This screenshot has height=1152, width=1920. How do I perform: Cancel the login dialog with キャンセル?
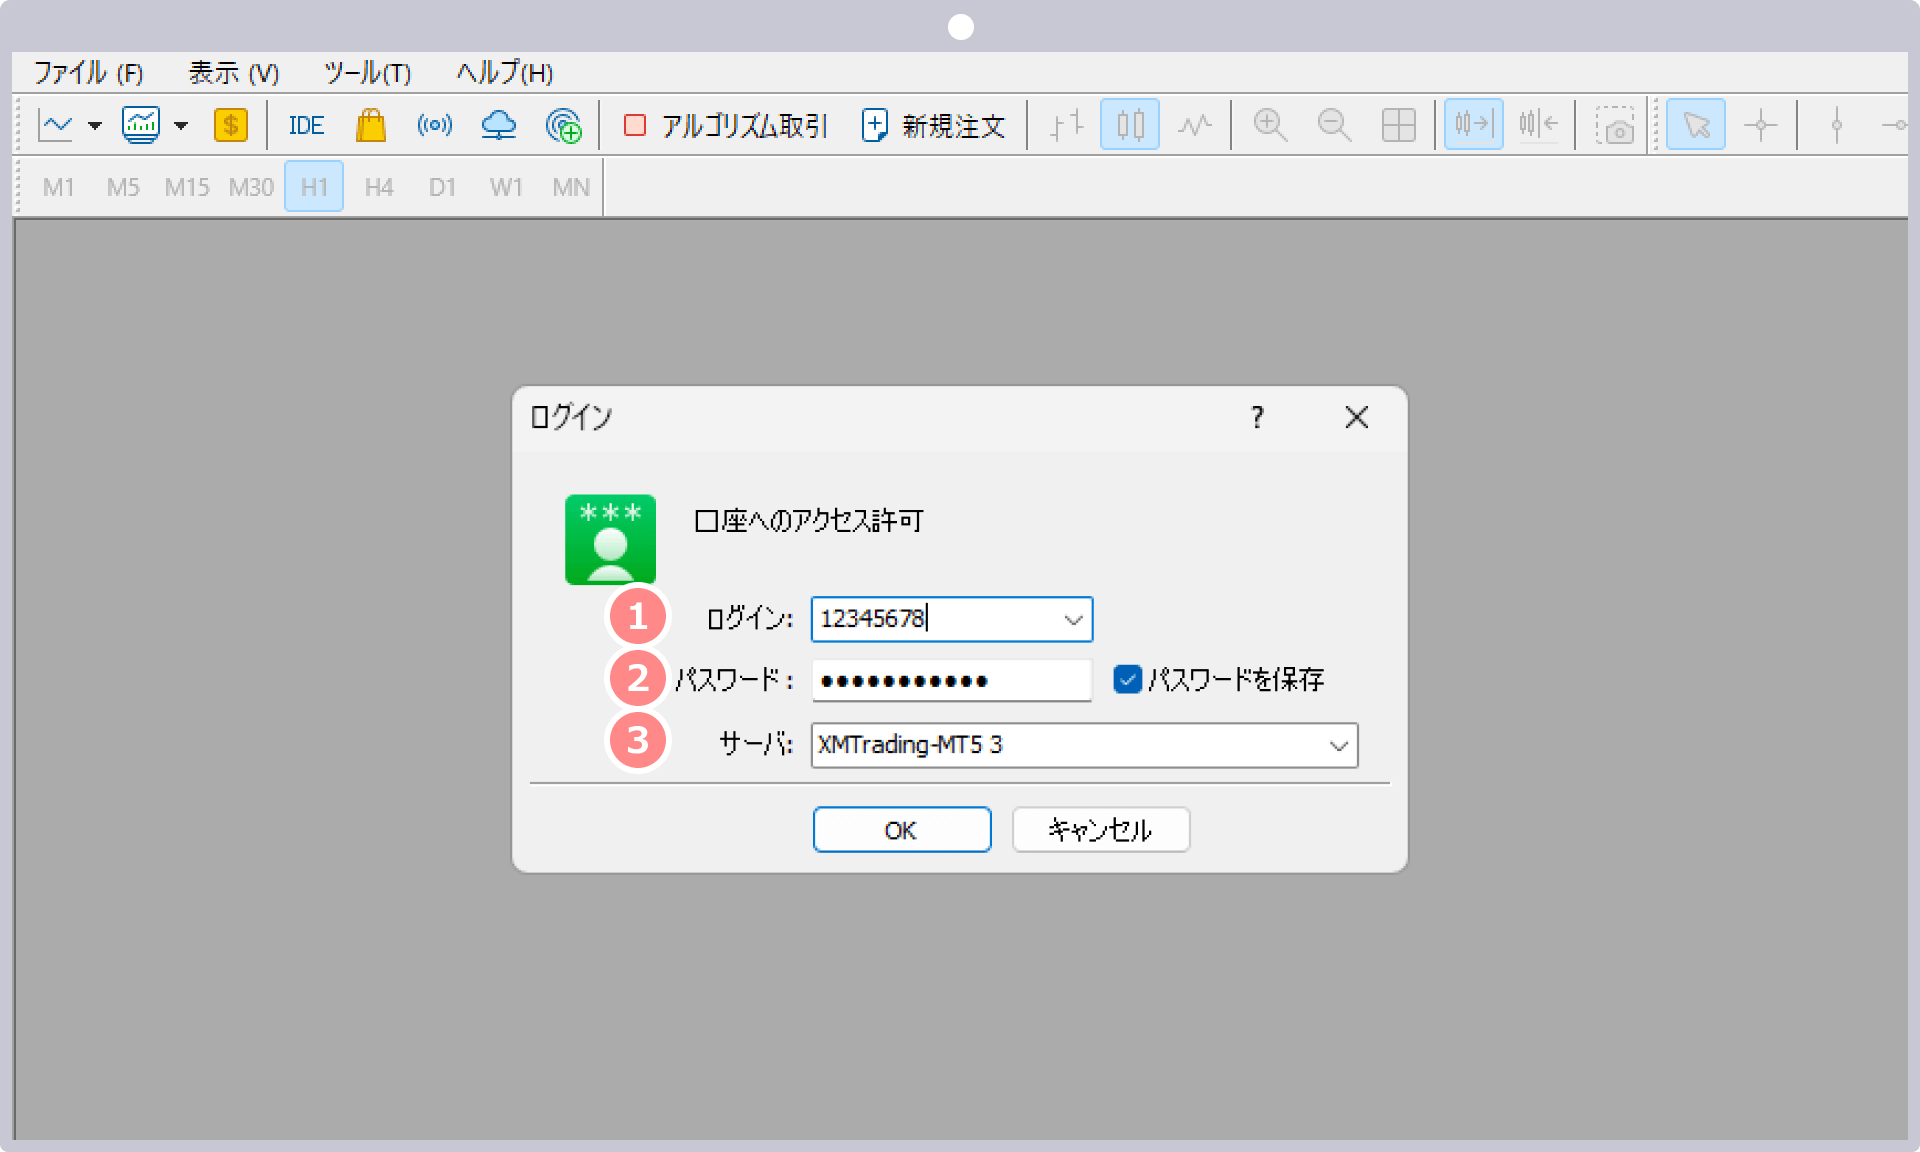click(1100, 829)
